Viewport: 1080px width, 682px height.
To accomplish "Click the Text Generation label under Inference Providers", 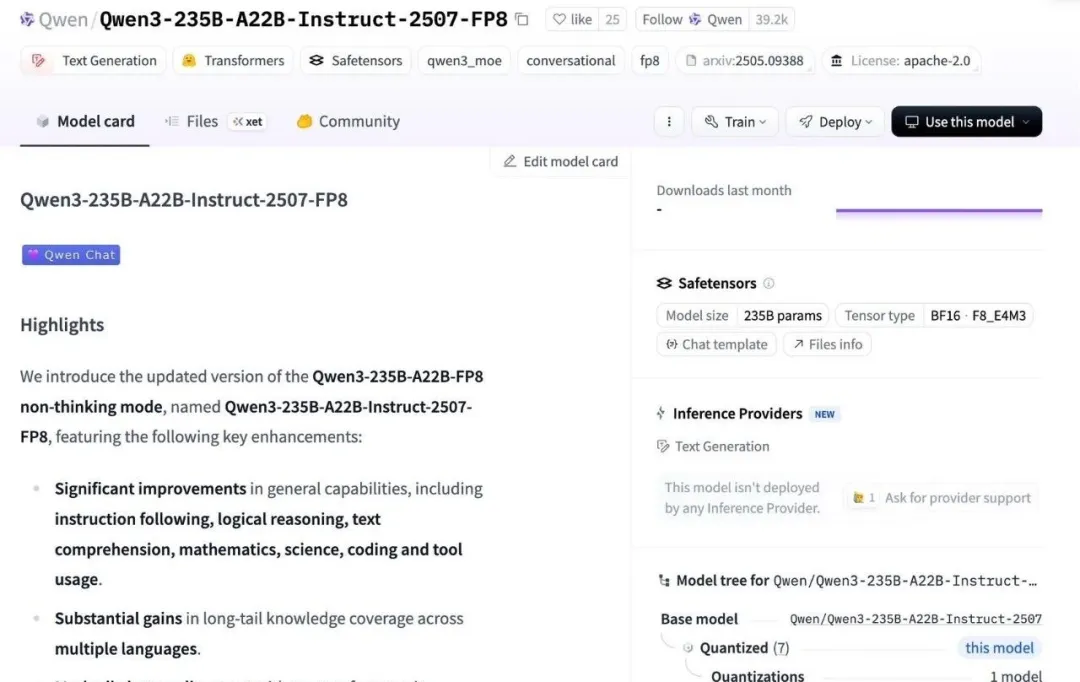I will click(x=722, y=446).
